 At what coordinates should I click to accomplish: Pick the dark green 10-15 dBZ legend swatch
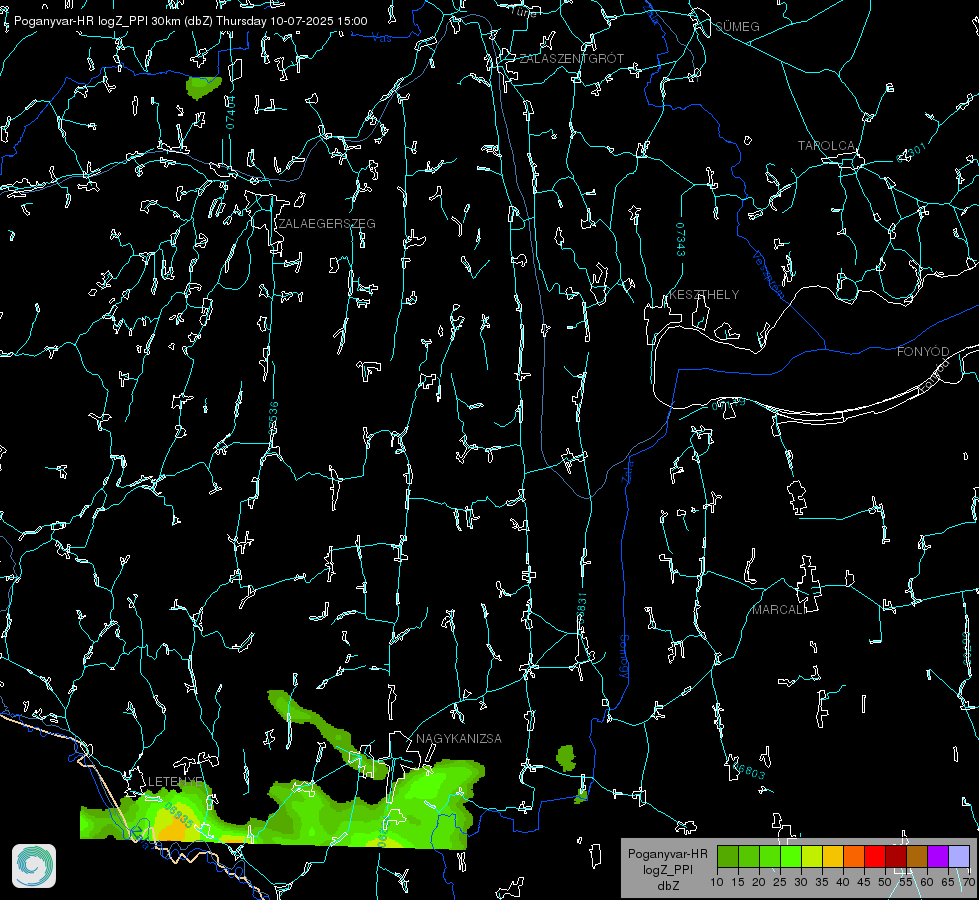tap(727, 856)
